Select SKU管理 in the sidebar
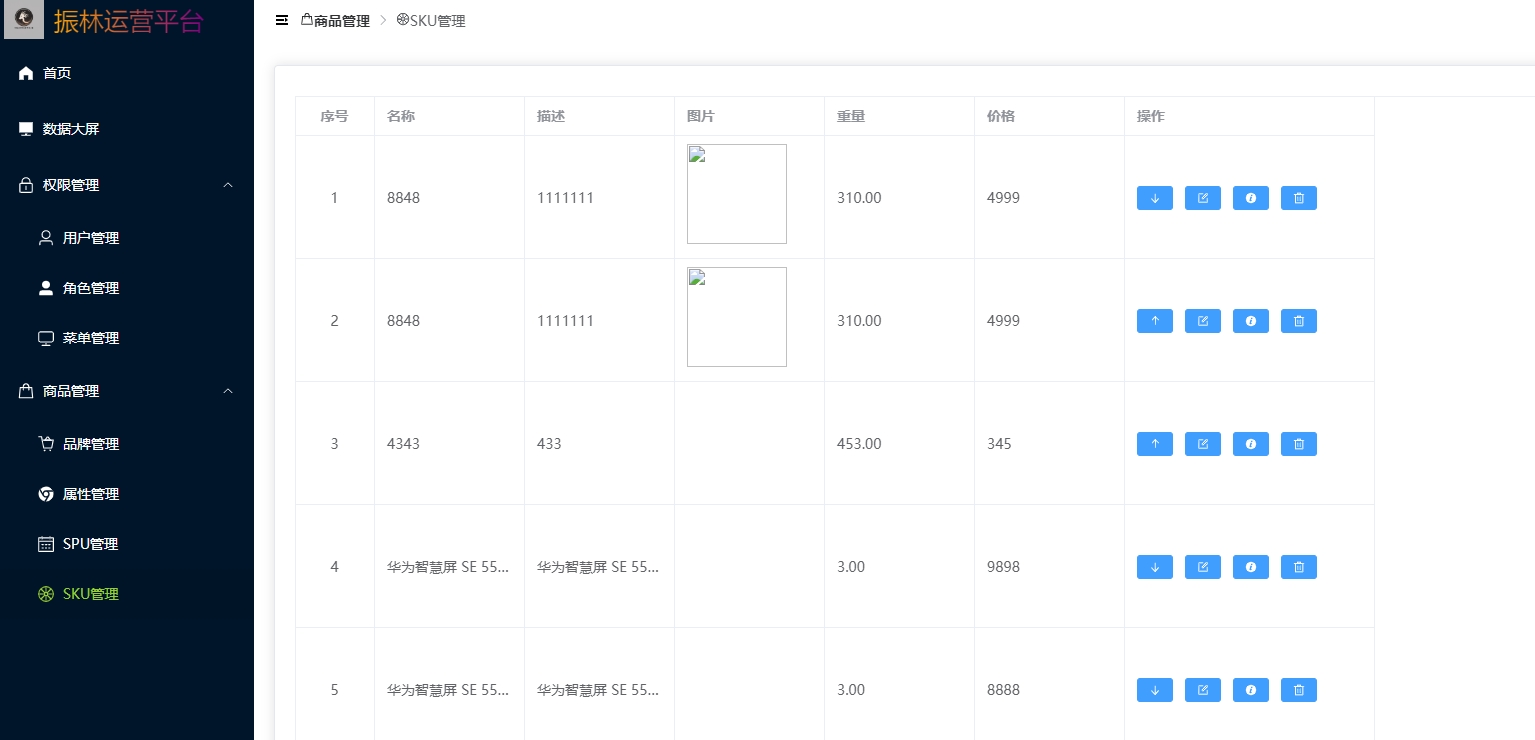 coord(127,594)
